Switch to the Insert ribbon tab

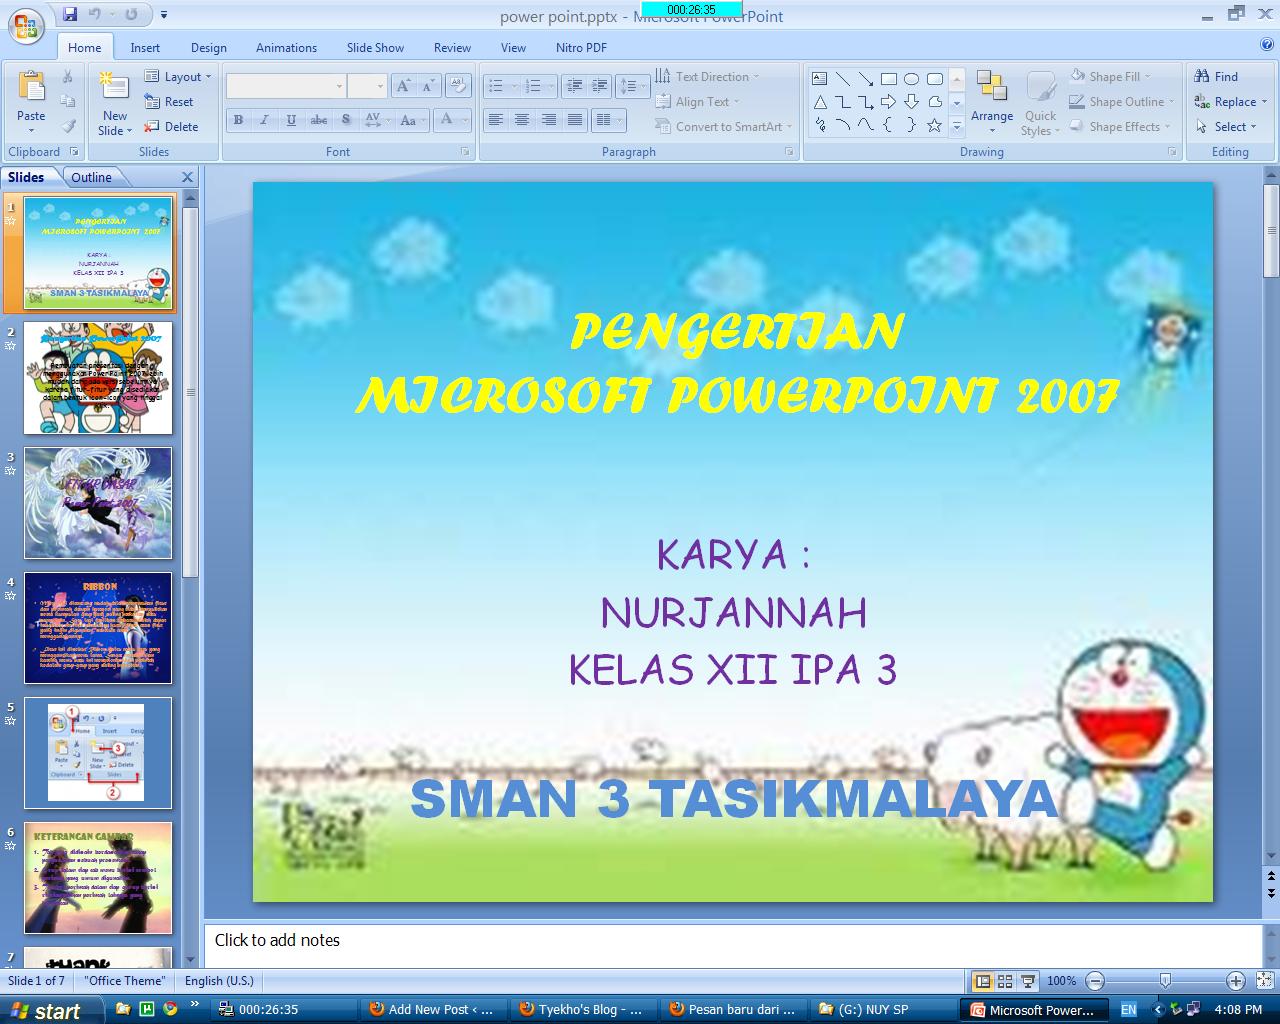pyautogui.click(x=145, y=48)
